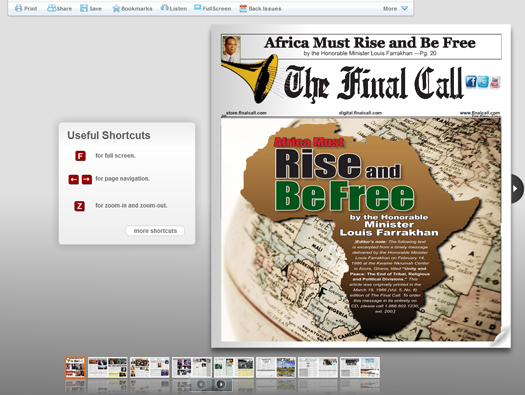Select the third thumbnail spread

[x=150, y=368]
